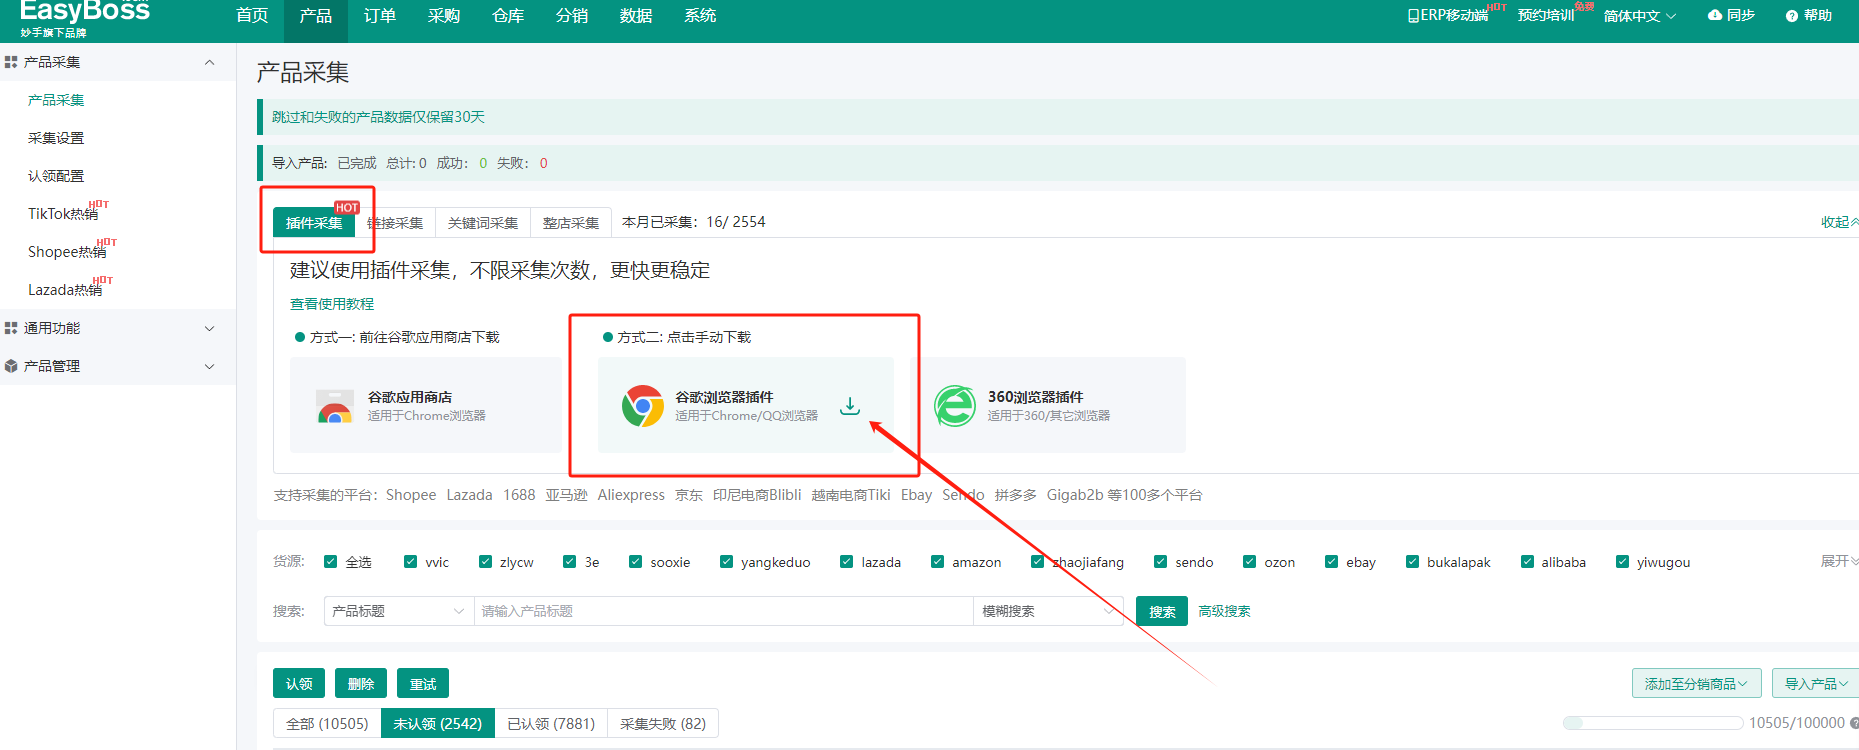Click the Chrome browser plugin logo
Viewport: 1859px width, 750px height.
(643, 406)
